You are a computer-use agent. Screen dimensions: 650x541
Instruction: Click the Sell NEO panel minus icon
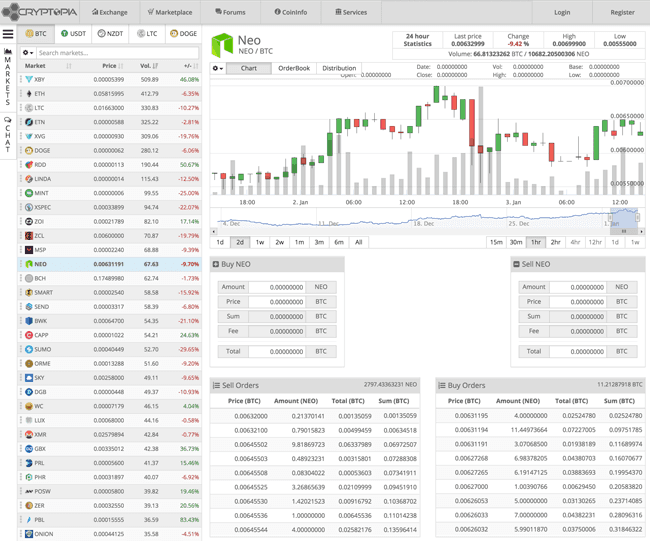pyautogui.click(x=516, y=264)
